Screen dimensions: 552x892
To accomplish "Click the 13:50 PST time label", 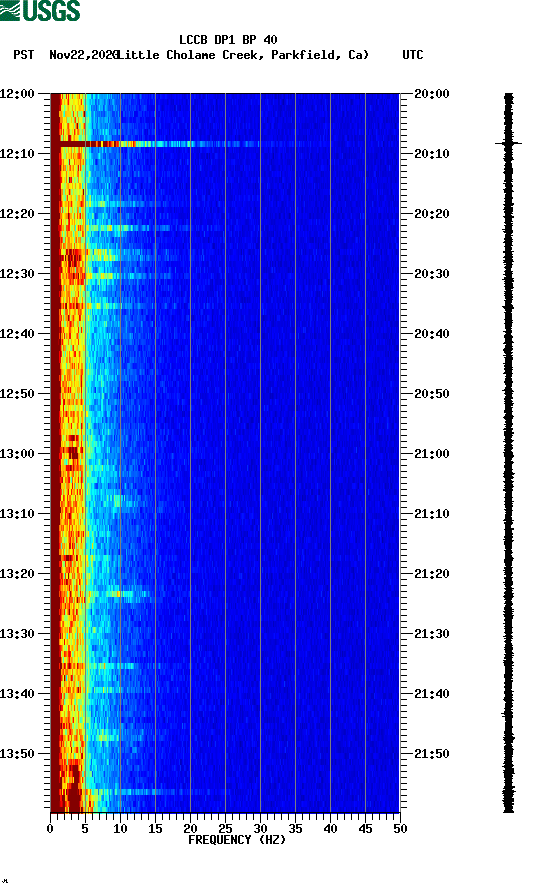I will (x=17, y=754).
